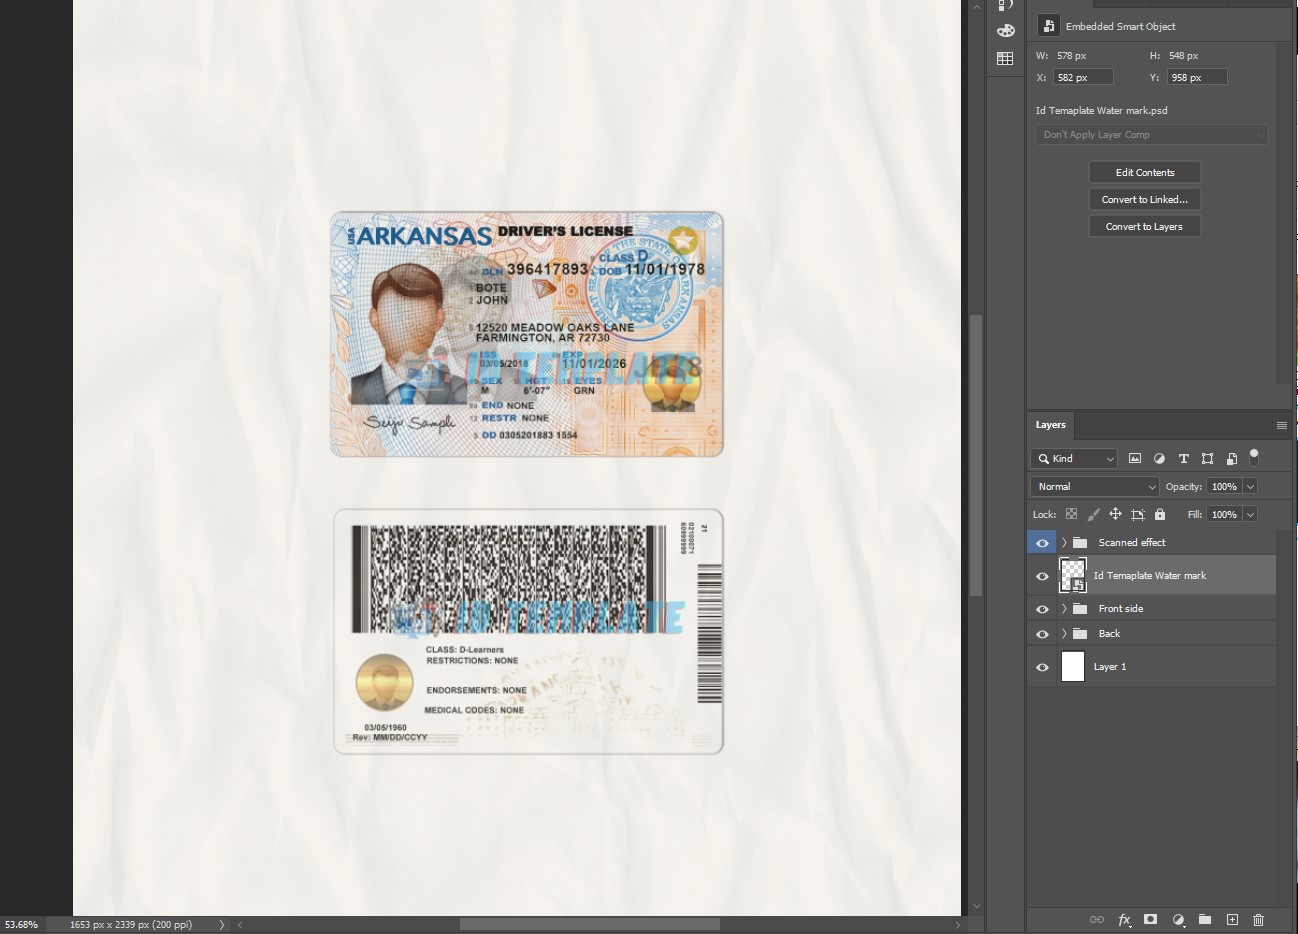1298x934 pixels.
Task: Filter layers by smart objects icon
Action: [x=1231, y=458]
